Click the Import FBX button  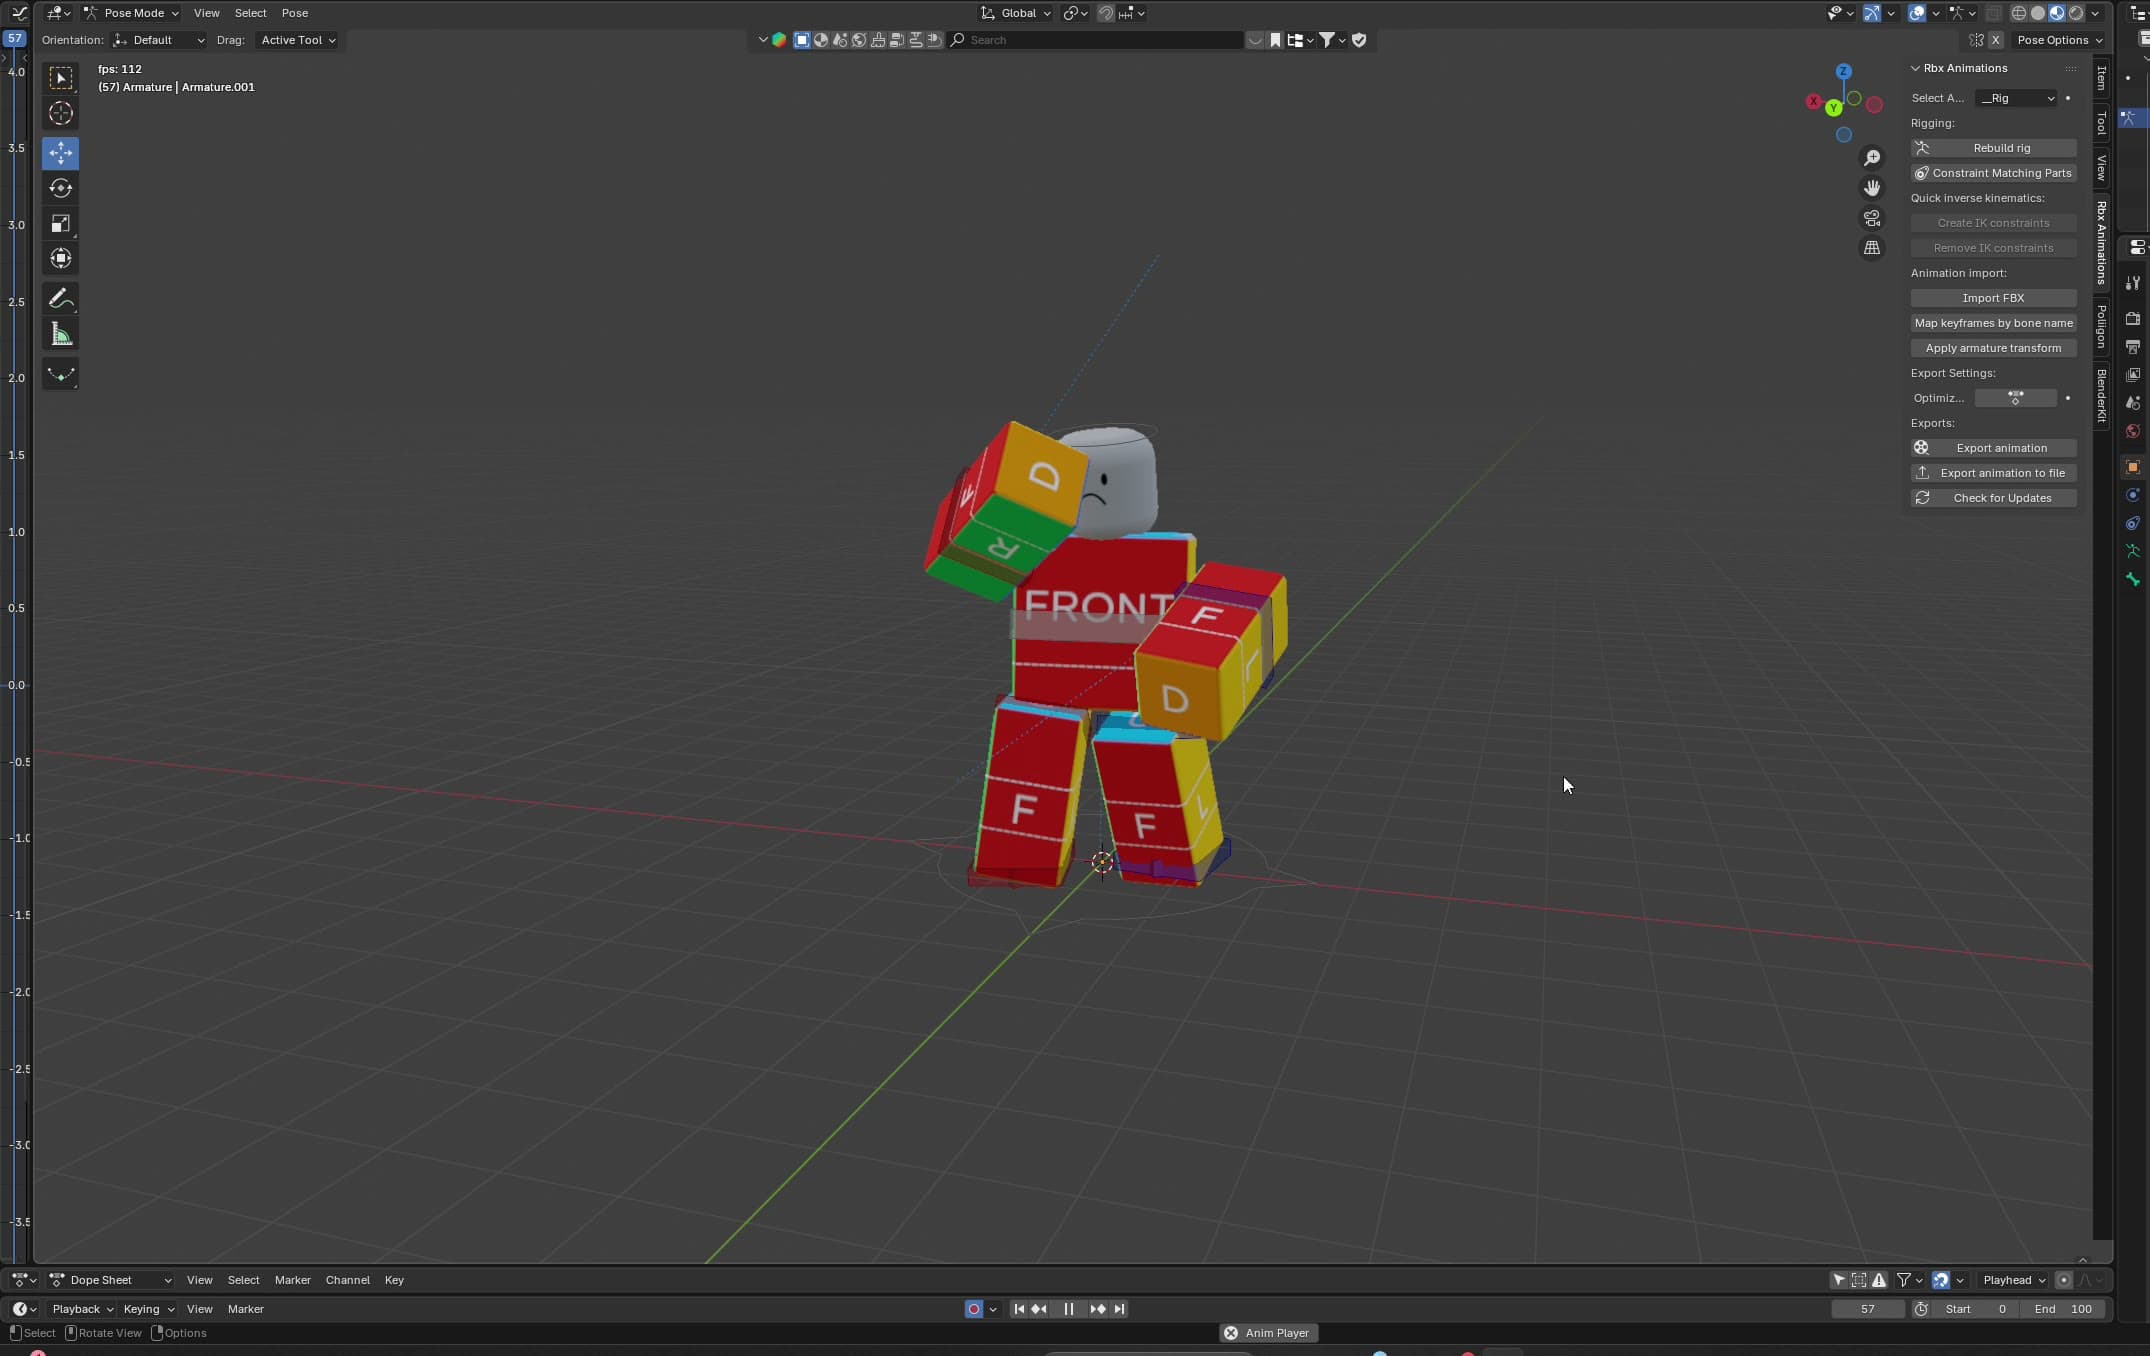[x=1993, y=298]
